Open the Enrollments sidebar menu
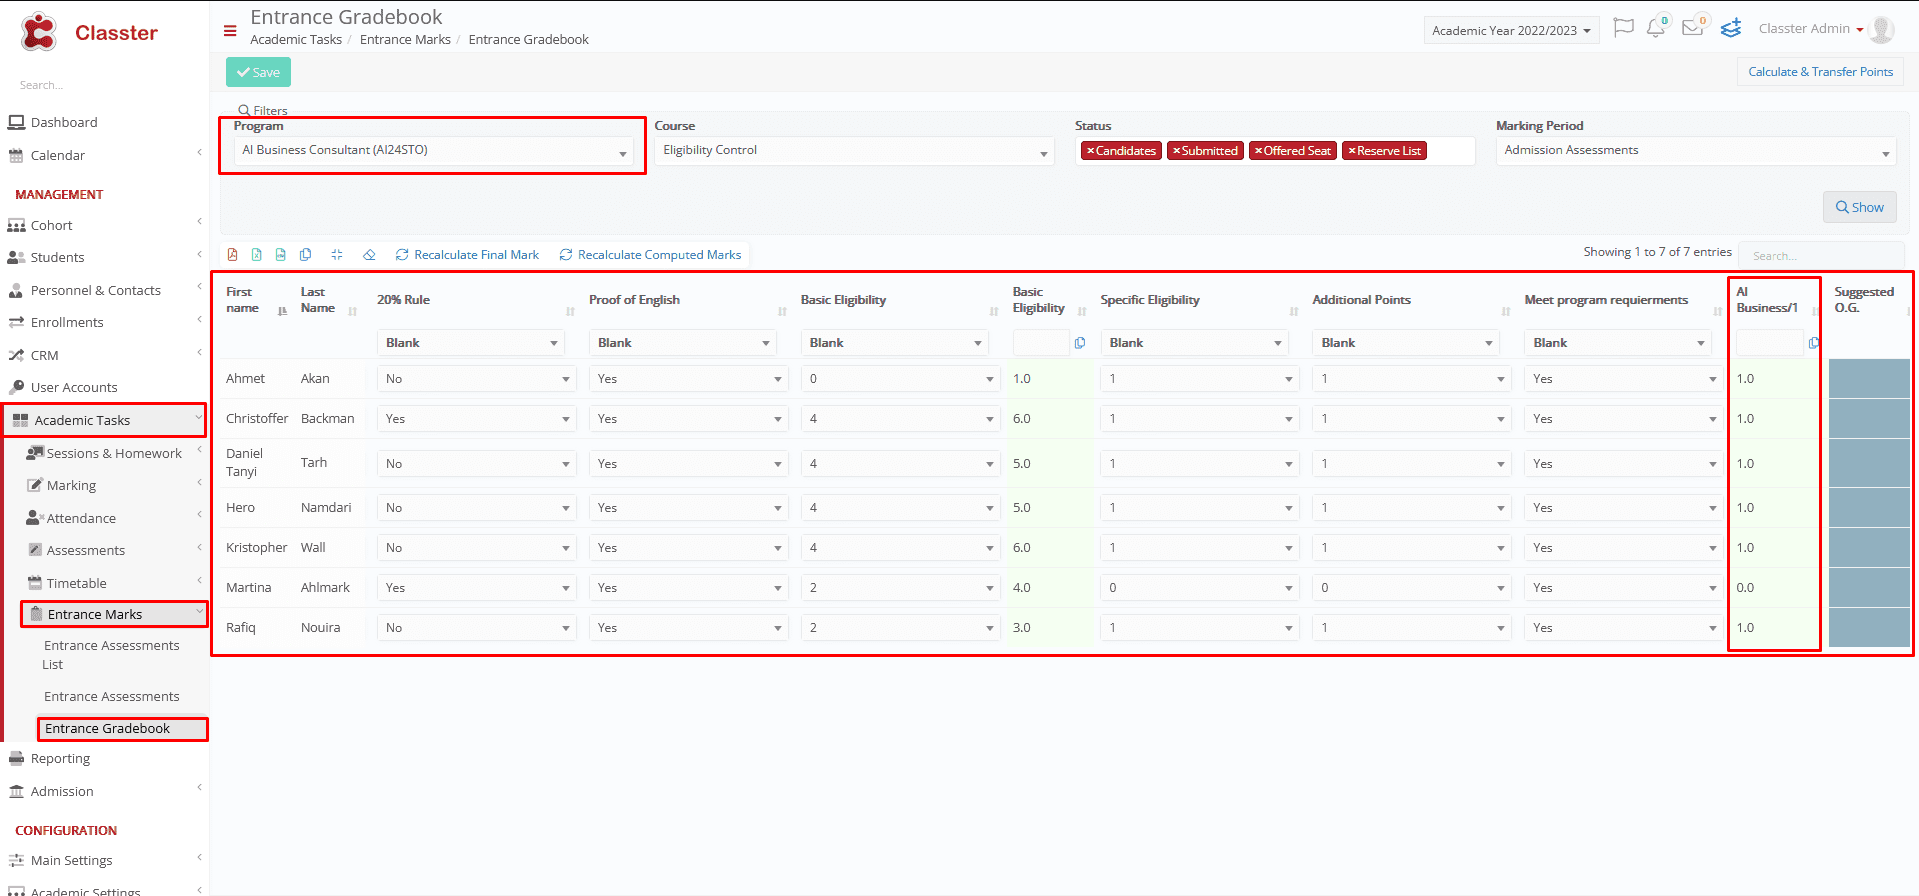 pos(104,322)
